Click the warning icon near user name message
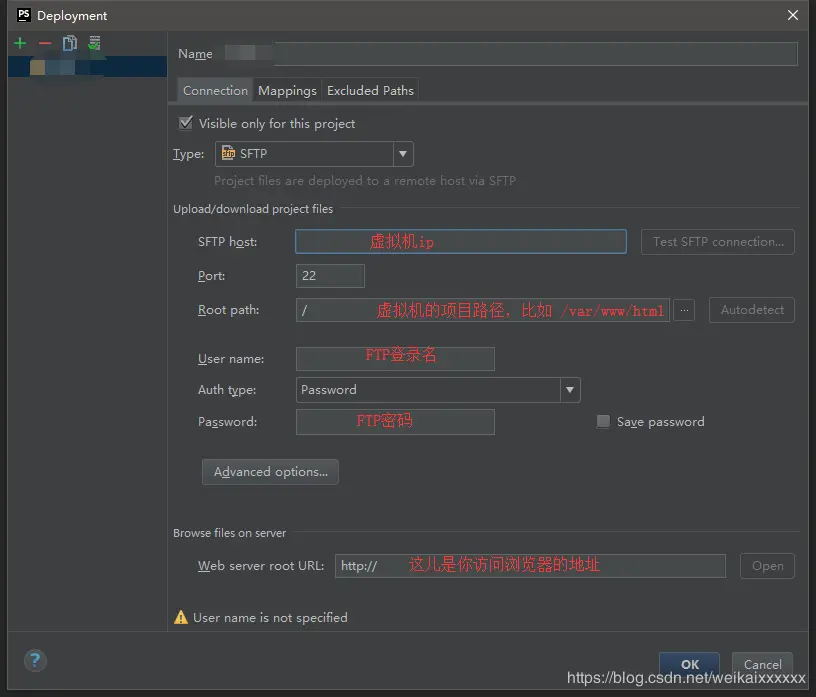The width and height of the screenshot is (816, 697). [181, 617]
